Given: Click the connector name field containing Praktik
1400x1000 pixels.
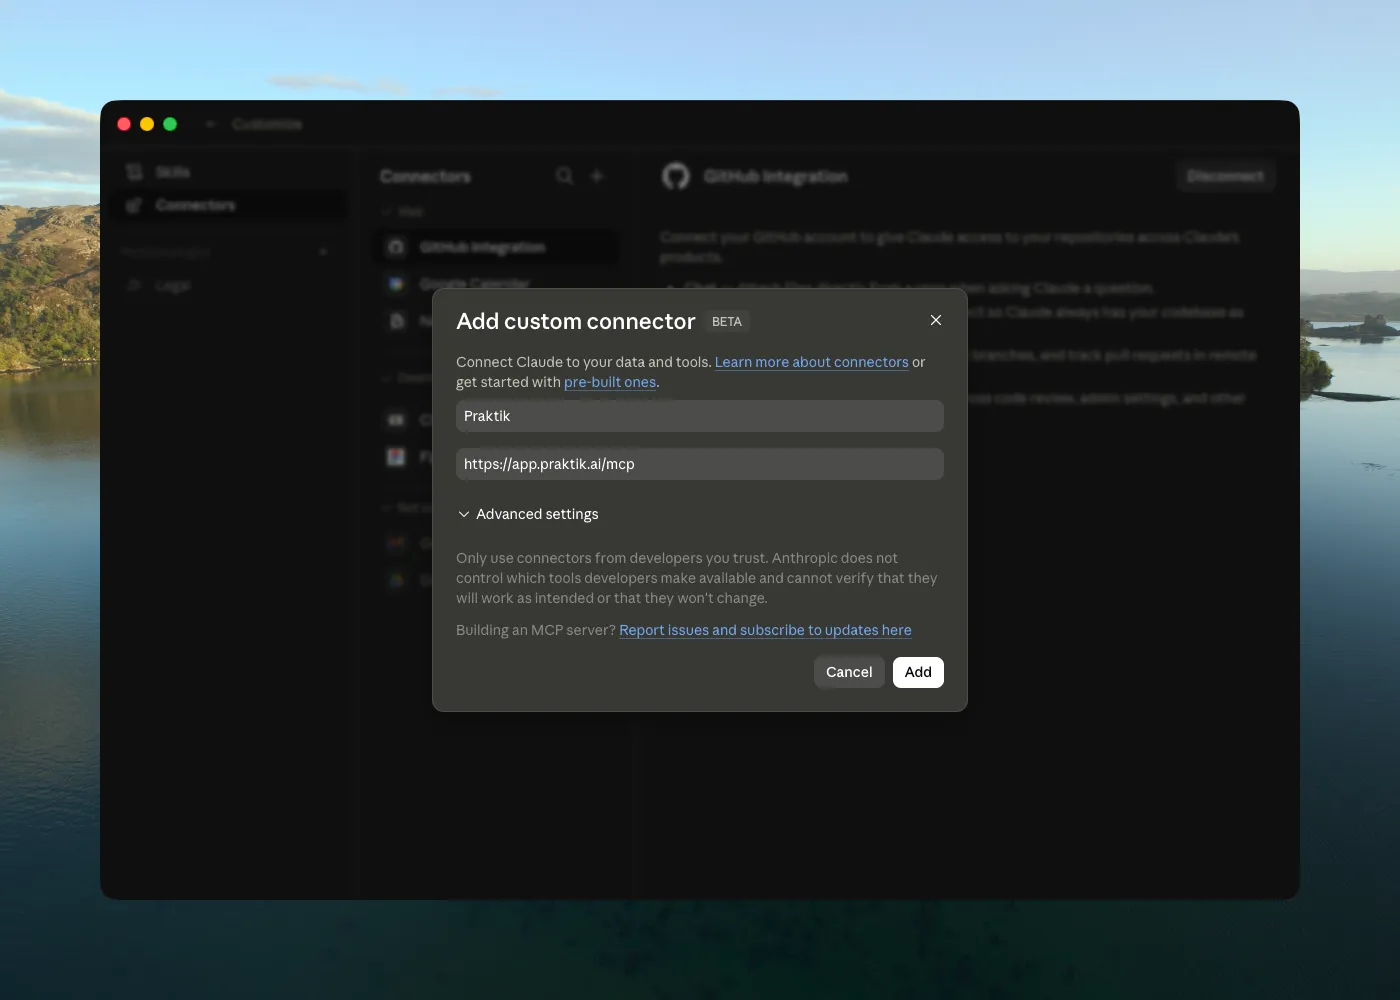Looking at the screenshot, I should pyautogui.click(x=700, y=416).
